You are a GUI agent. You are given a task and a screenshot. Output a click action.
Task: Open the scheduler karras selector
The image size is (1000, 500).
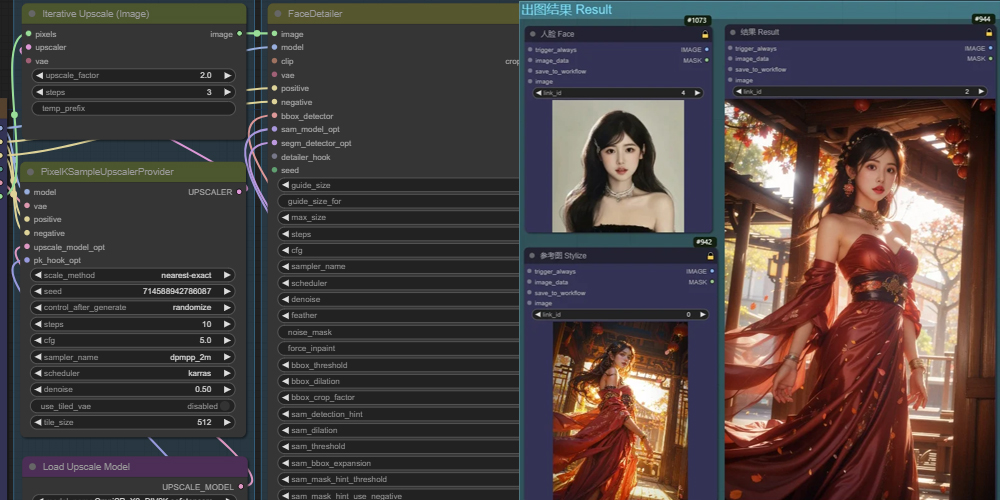pos(133,373)
